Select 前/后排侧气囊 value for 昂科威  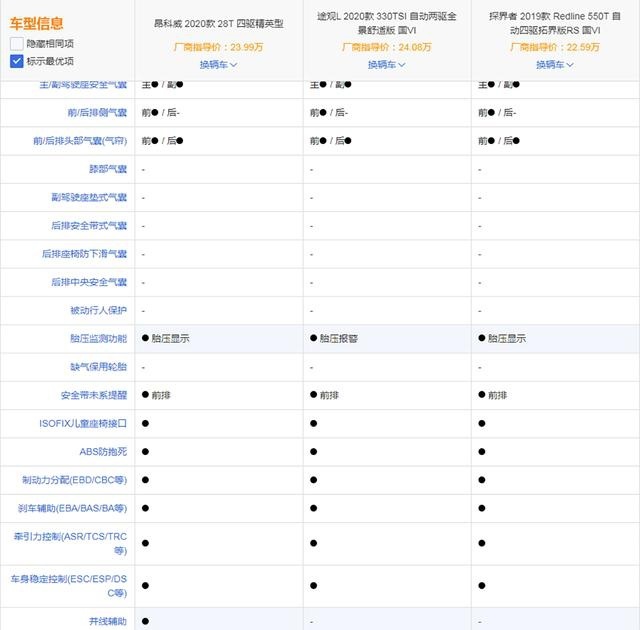(160, 113)
